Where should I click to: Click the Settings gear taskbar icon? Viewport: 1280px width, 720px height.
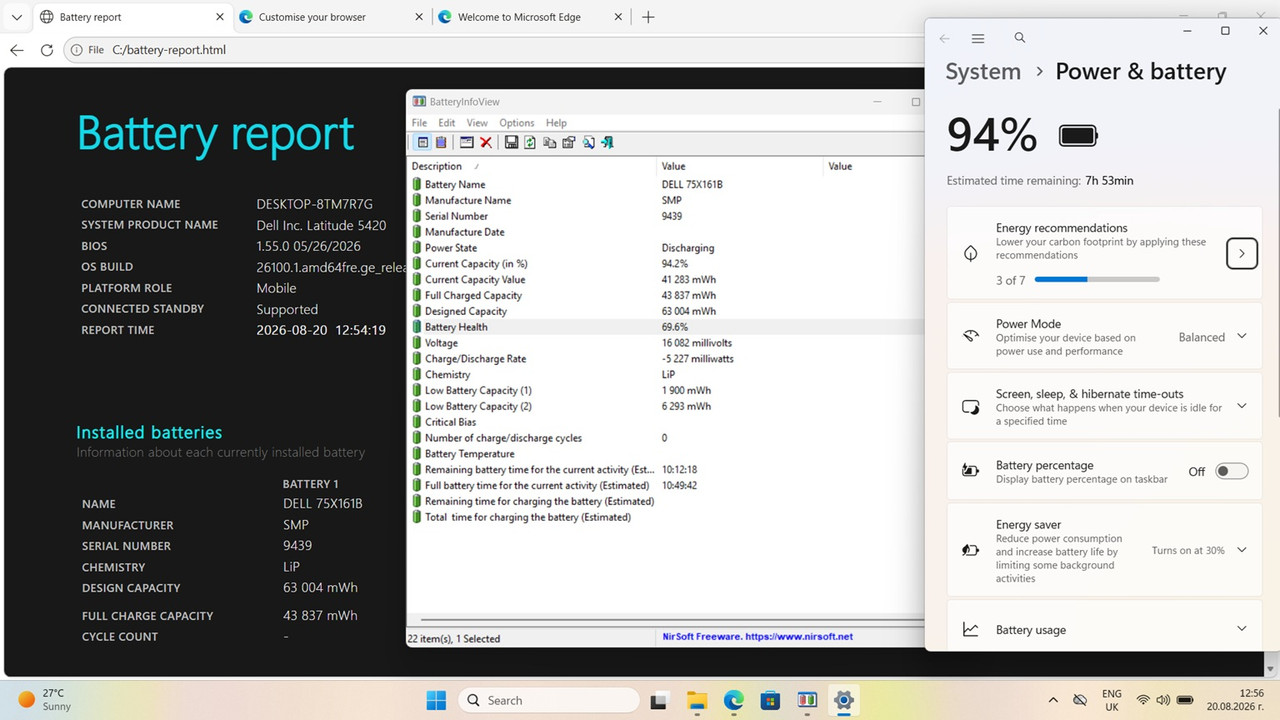pos(844,700)
